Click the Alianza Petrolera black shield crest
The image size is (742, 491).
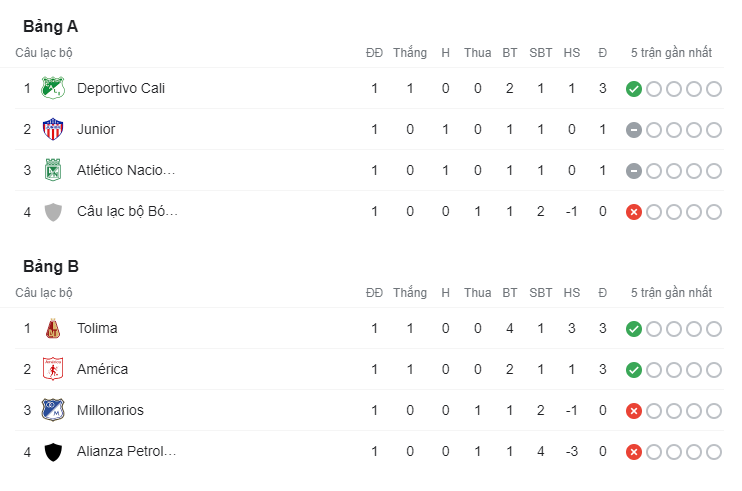coord(53,452)
